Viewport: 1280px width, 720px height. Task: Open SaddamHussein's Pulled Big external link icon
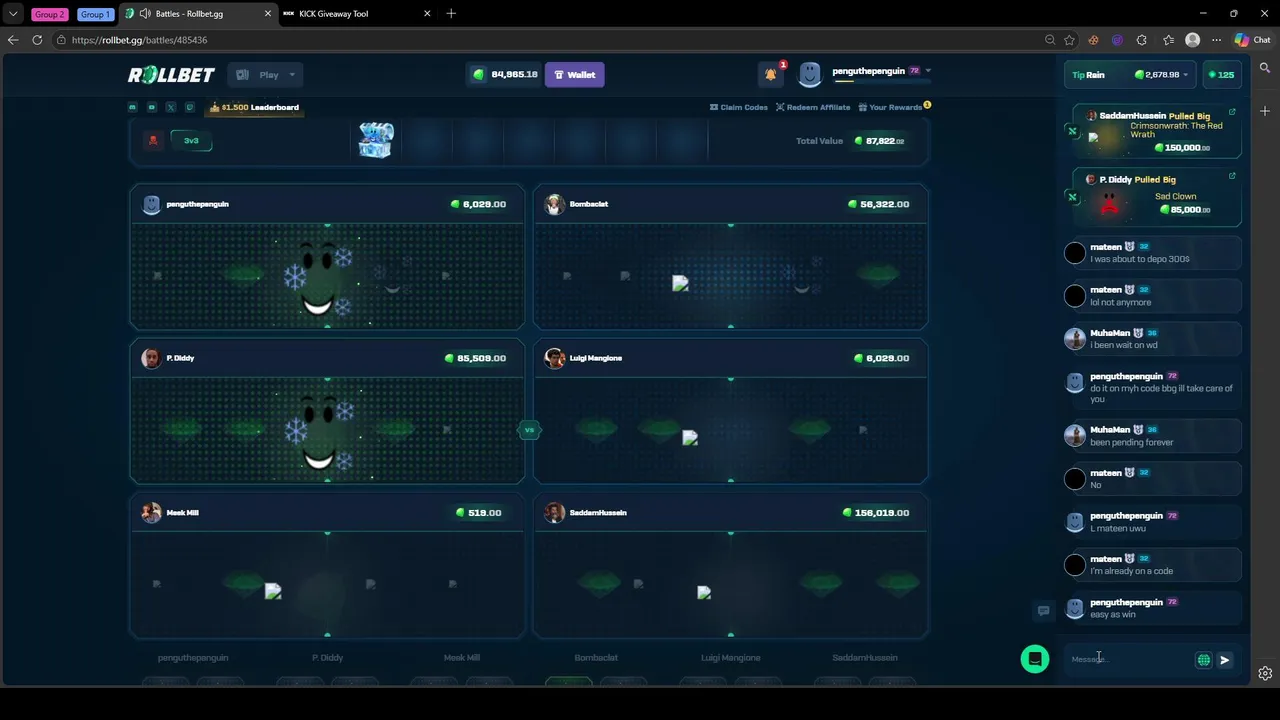[x=1232, y=112]
